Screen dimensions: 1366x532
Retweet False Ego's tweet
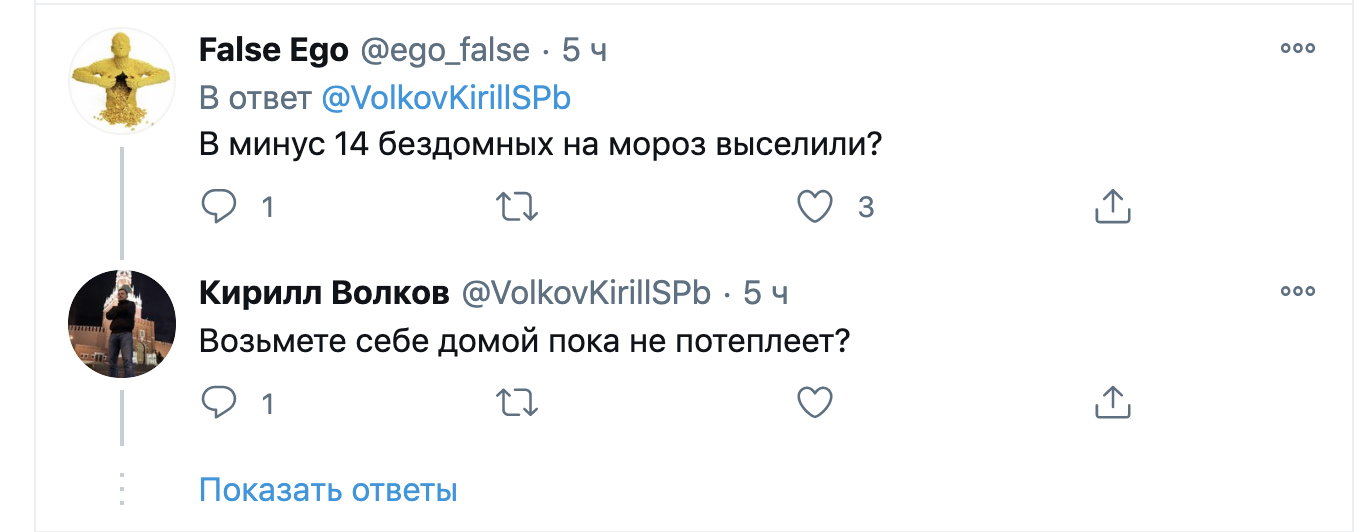tap(518, 207)
